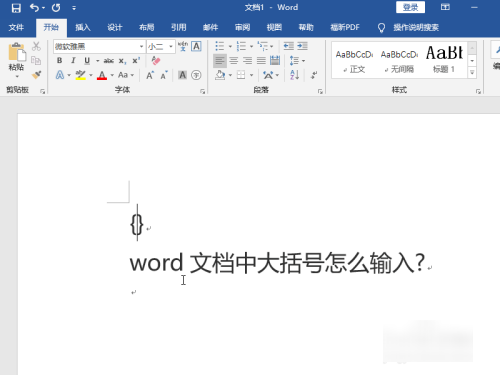Click the Sort A-Z icon
The image size is (500, 375).
pos(295,75)
